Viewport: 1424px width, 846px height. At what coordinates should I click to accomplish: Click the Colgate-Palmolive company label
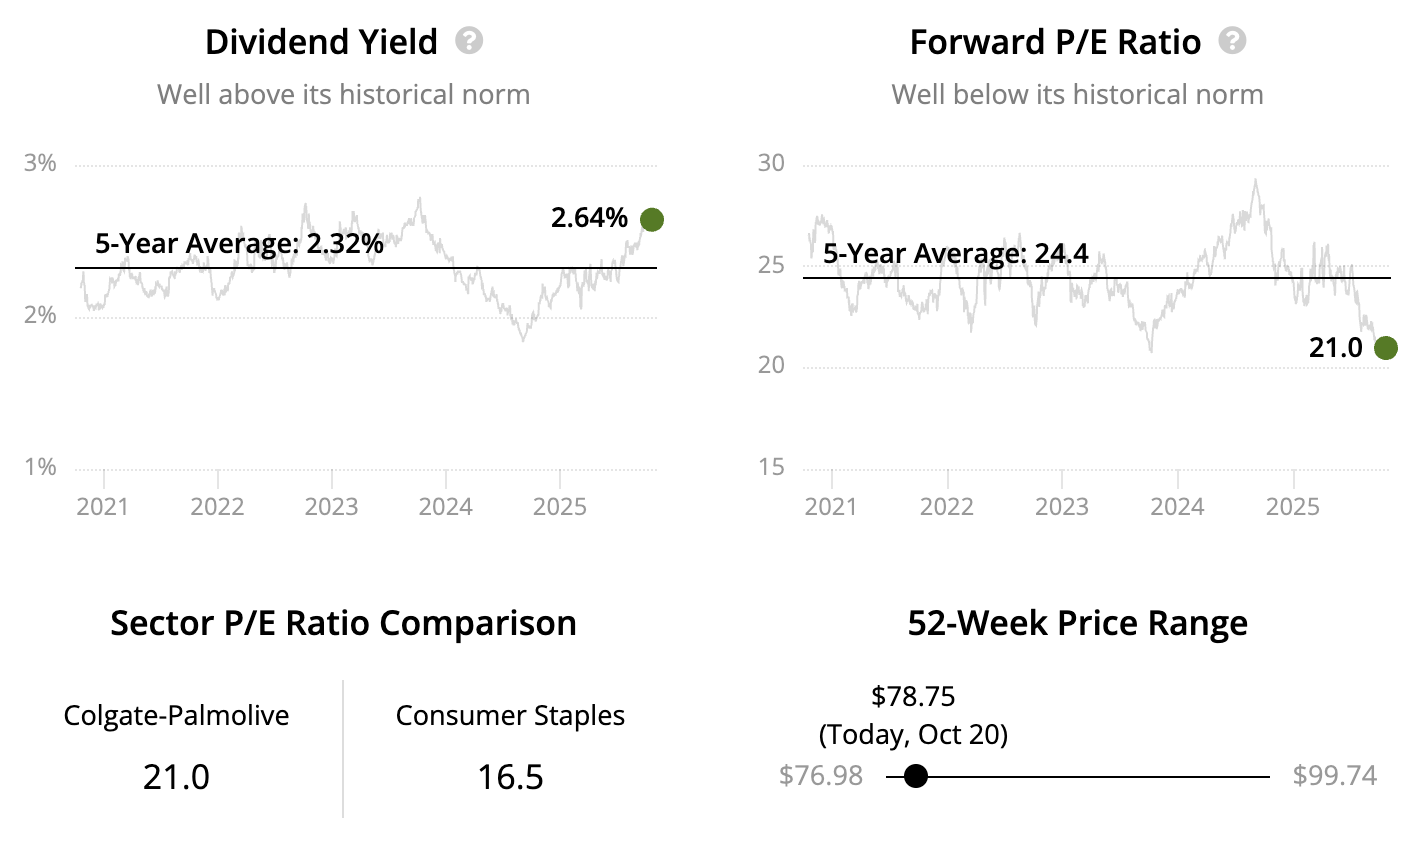[176, 716]
